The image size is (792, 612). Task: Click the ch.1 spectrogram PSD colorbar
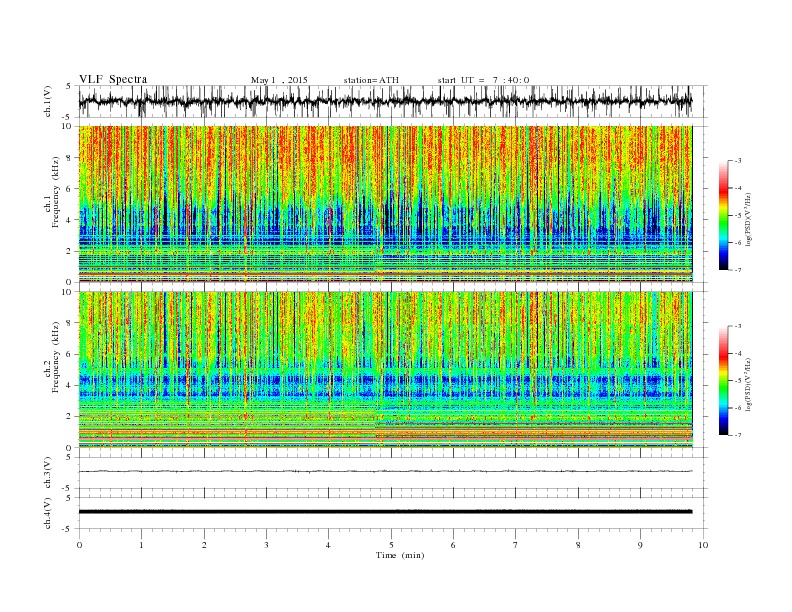tap(723, 216)
